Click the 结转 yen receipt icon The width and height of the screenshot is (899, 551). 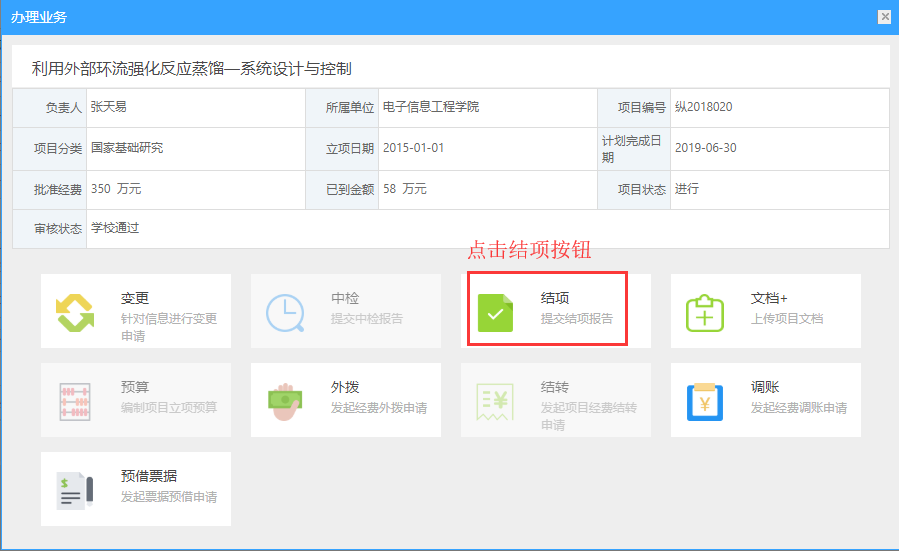tap(495, 400)
